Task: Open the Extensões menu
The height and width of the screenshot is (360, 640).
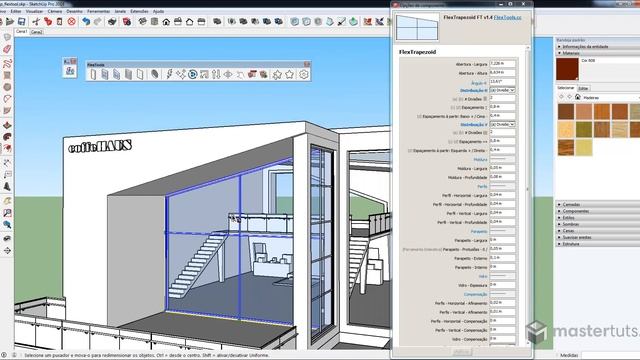Action: (139, 11)
